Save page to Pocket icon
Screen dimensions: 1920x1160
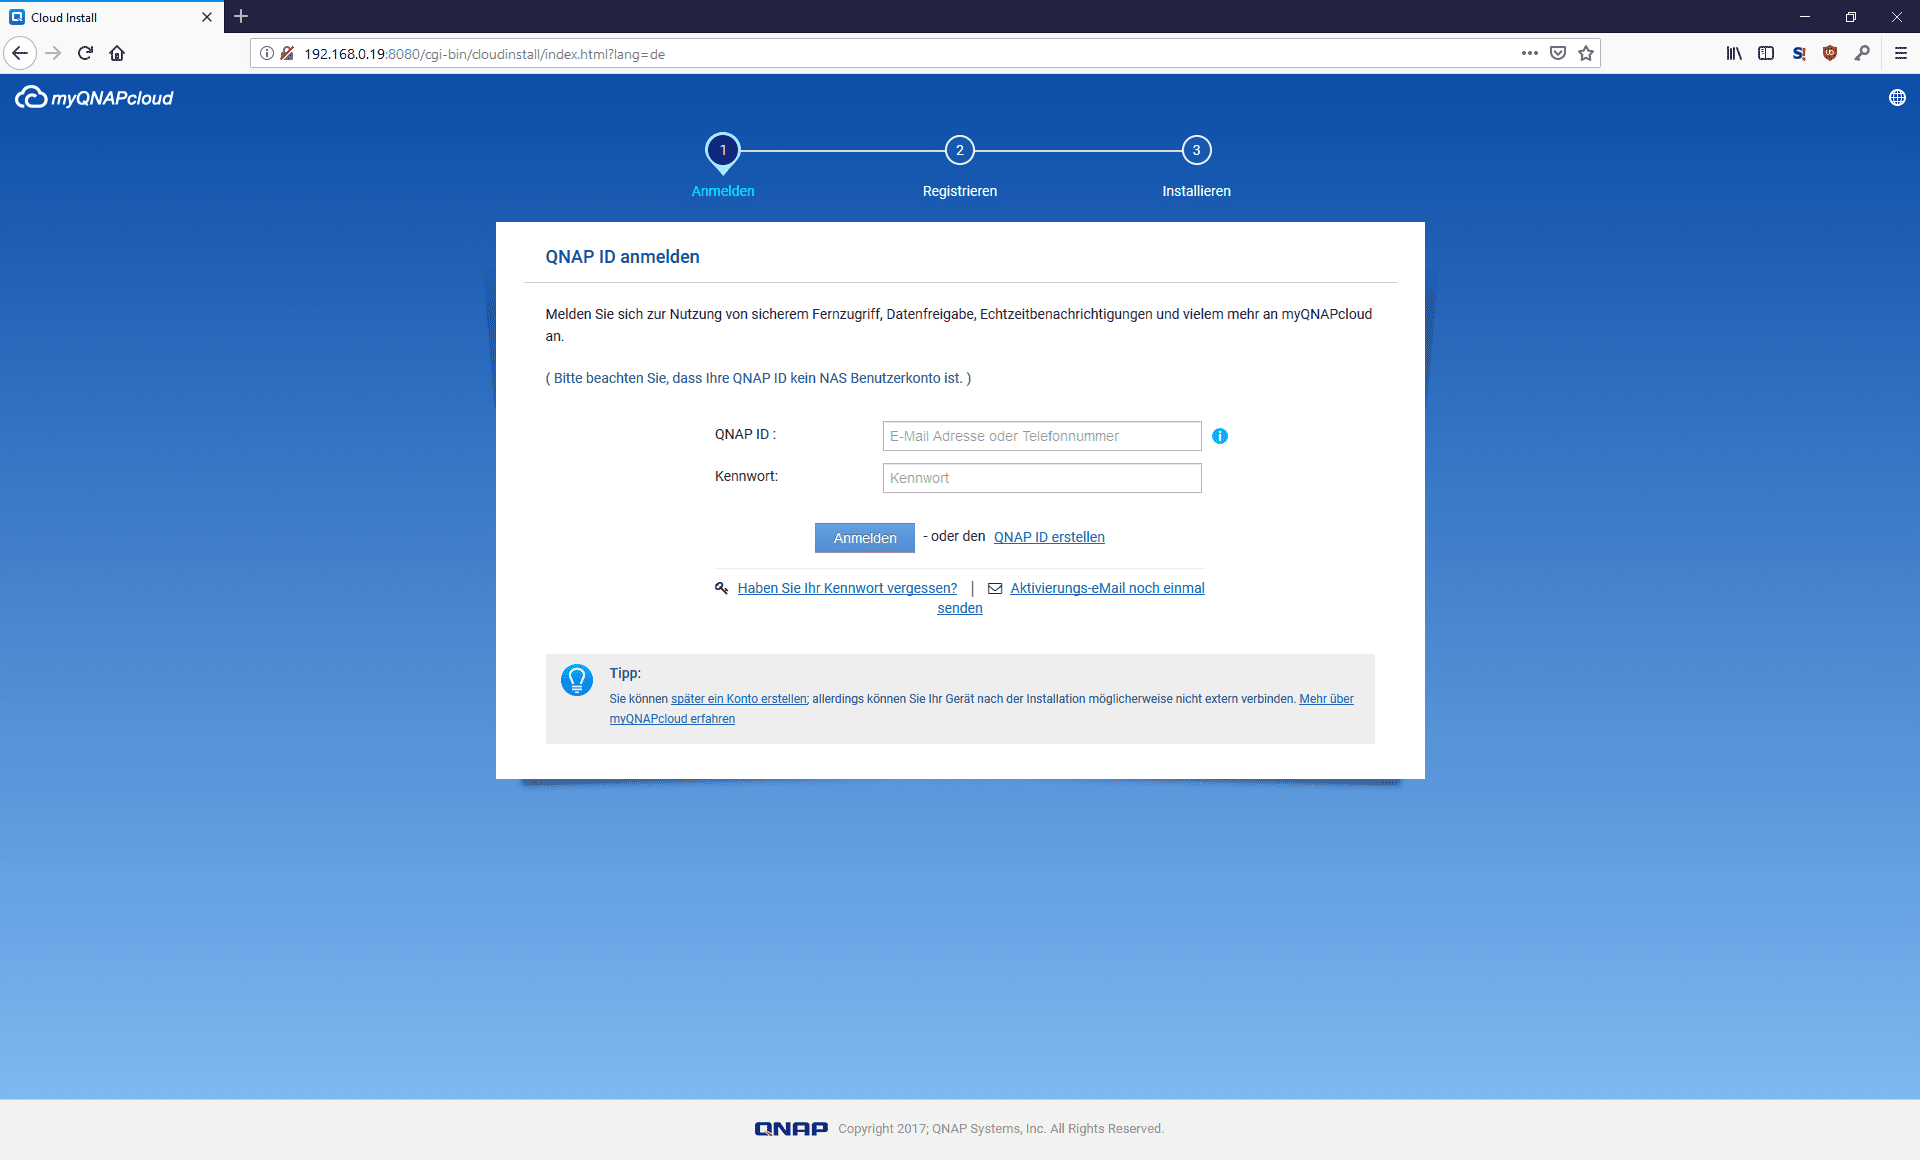tap(1557, 54)
